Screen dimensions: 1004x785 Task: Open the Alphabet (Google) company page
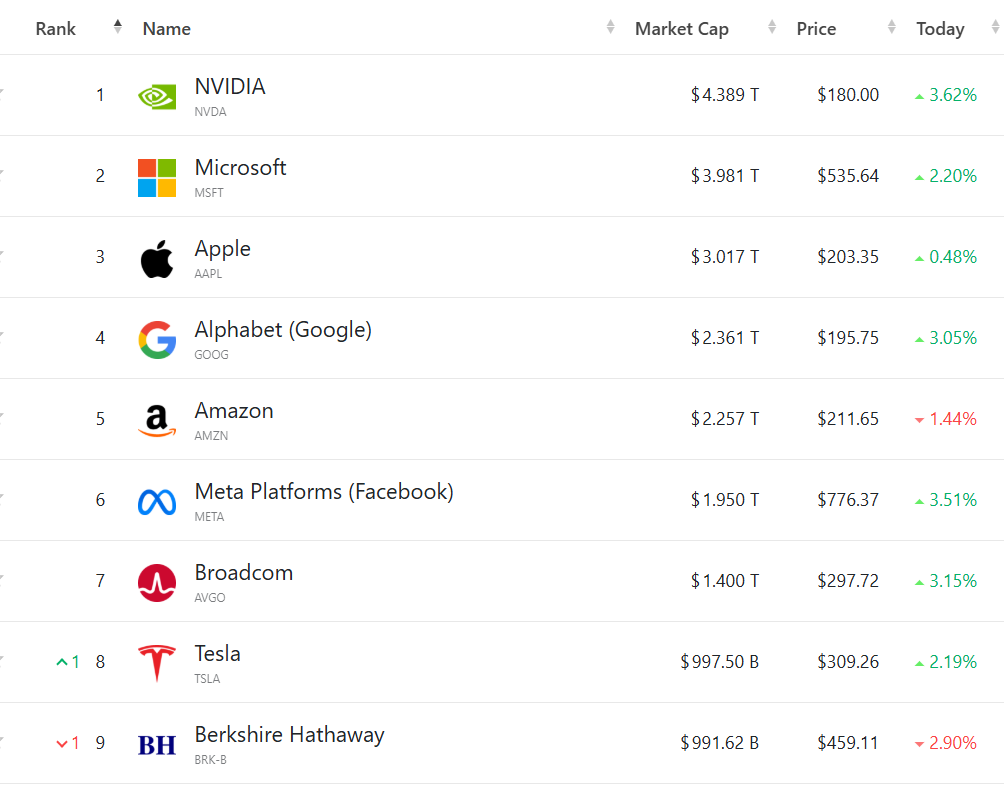coord(283,330)
